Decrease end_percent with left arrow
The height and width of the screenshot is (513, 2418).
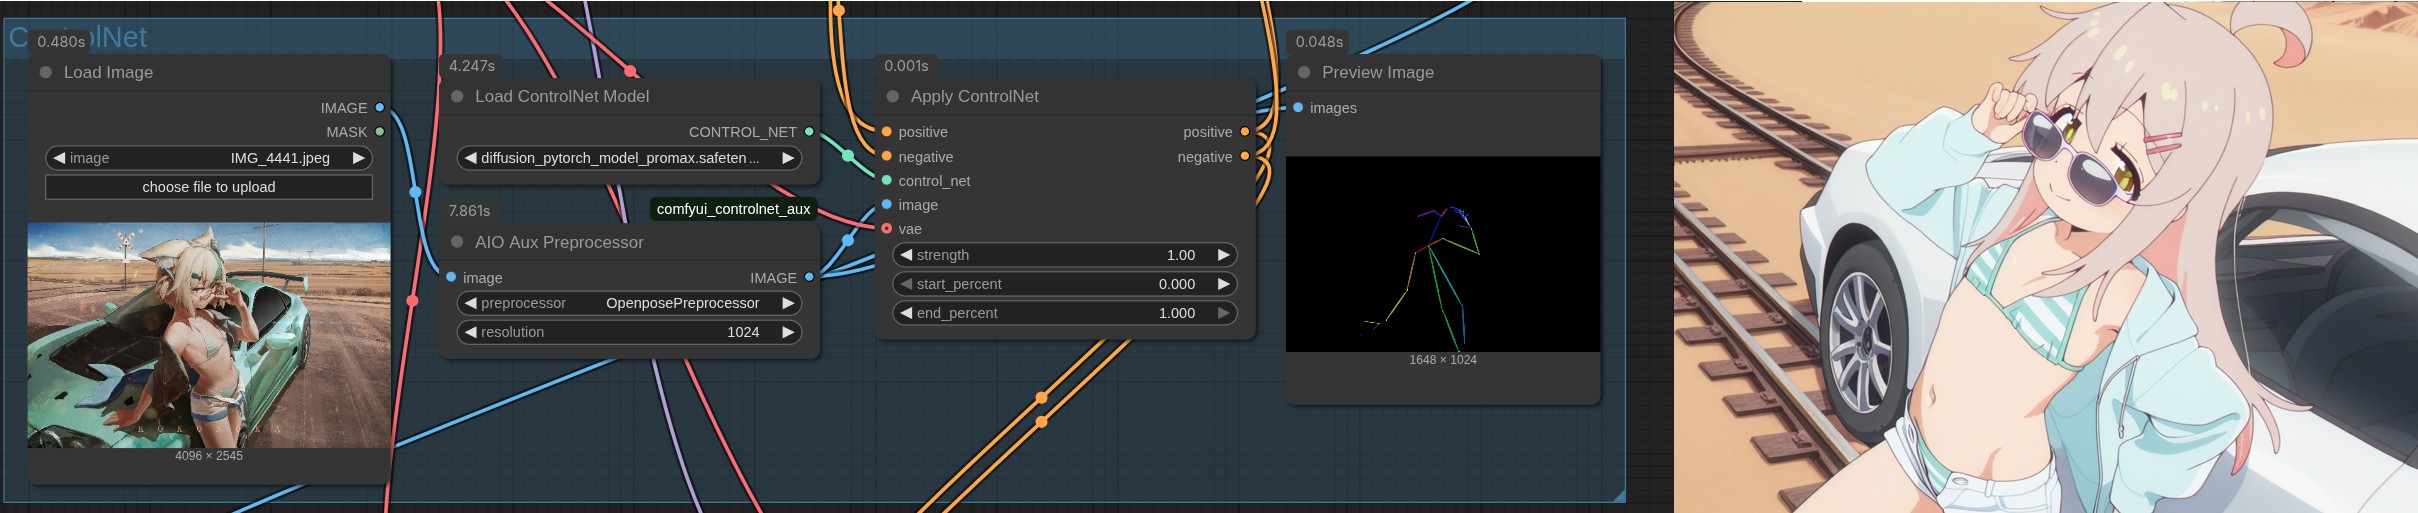coord(906,313)
